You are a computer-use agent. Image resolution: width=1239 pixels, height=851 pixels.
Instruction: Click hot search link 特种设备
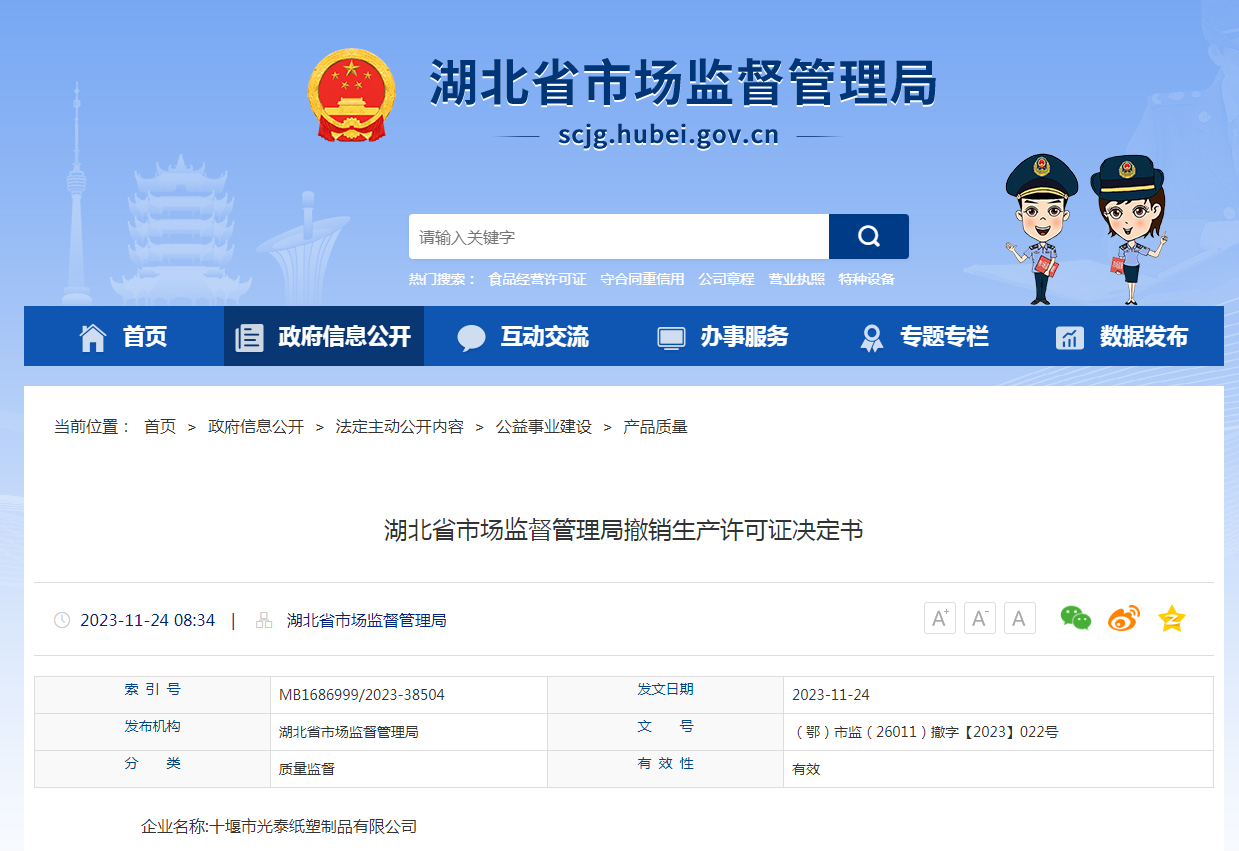(x=867, y=280)
